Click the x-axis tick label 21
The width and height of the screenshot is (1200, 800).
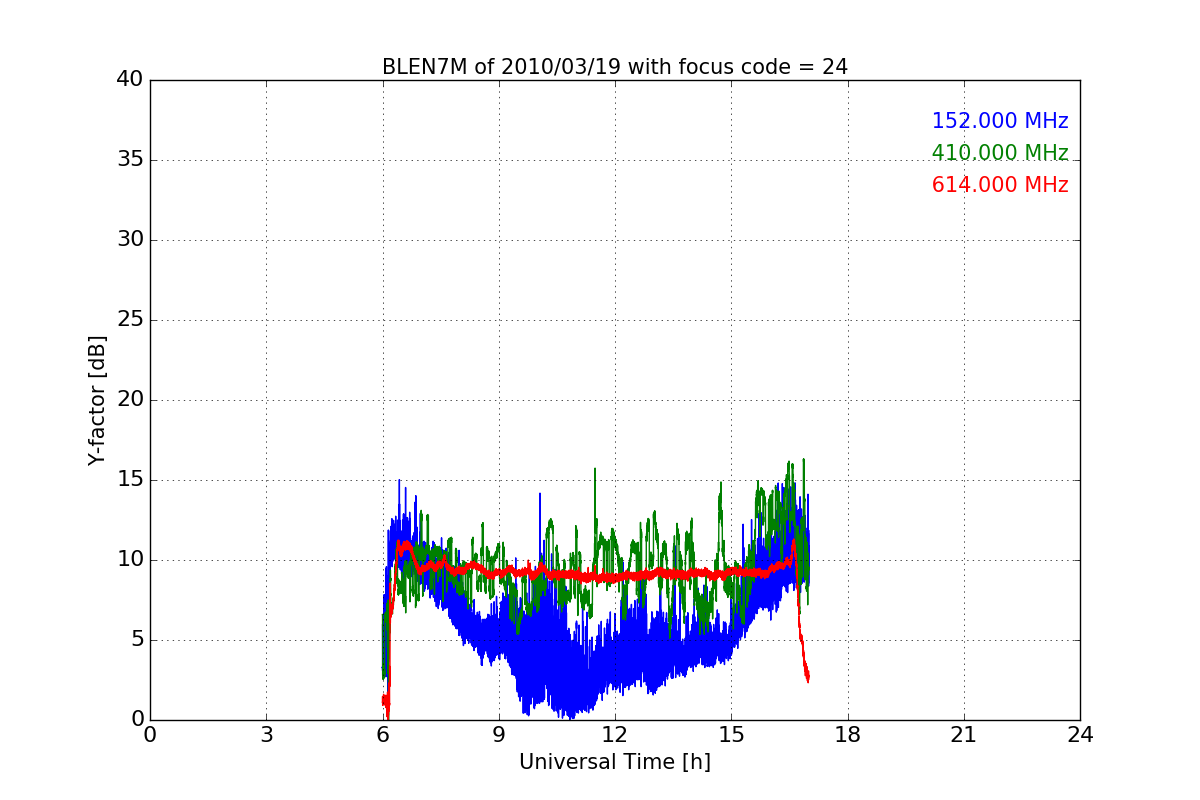[x=964, y=735]
